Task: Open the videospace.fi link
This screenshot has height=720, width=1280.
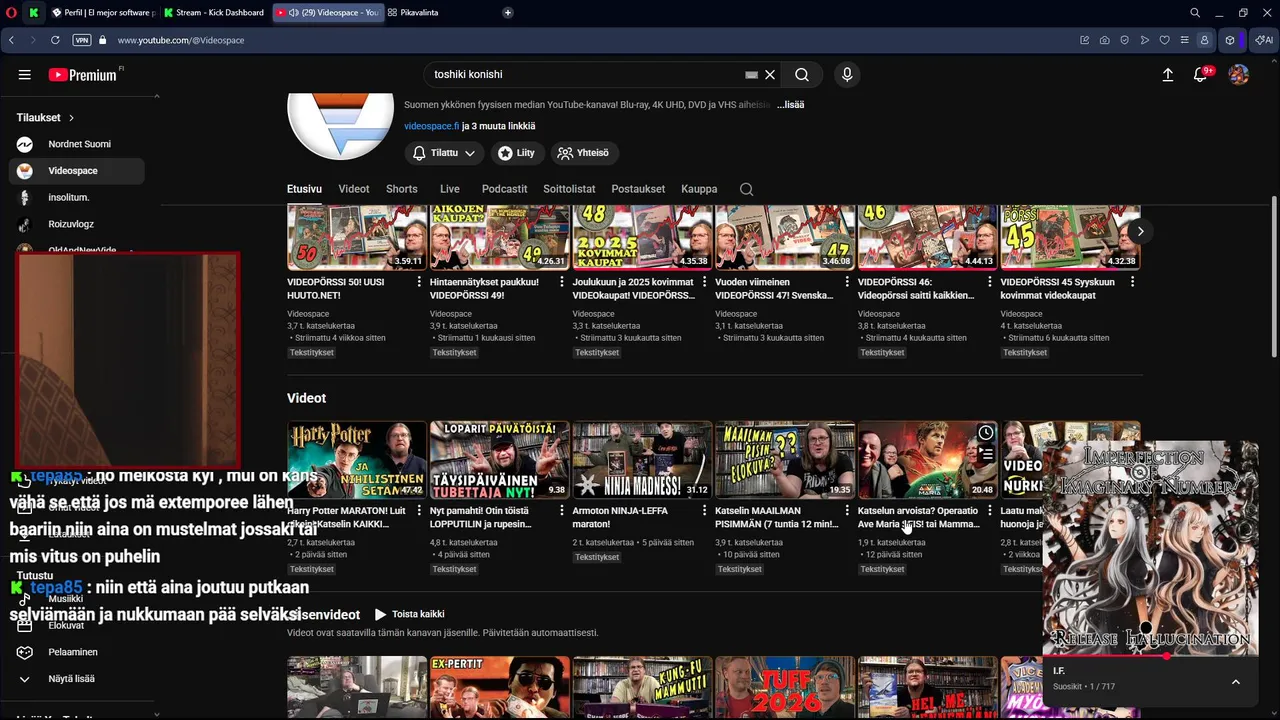Action: pyautogui.click(x=432, y=126)
